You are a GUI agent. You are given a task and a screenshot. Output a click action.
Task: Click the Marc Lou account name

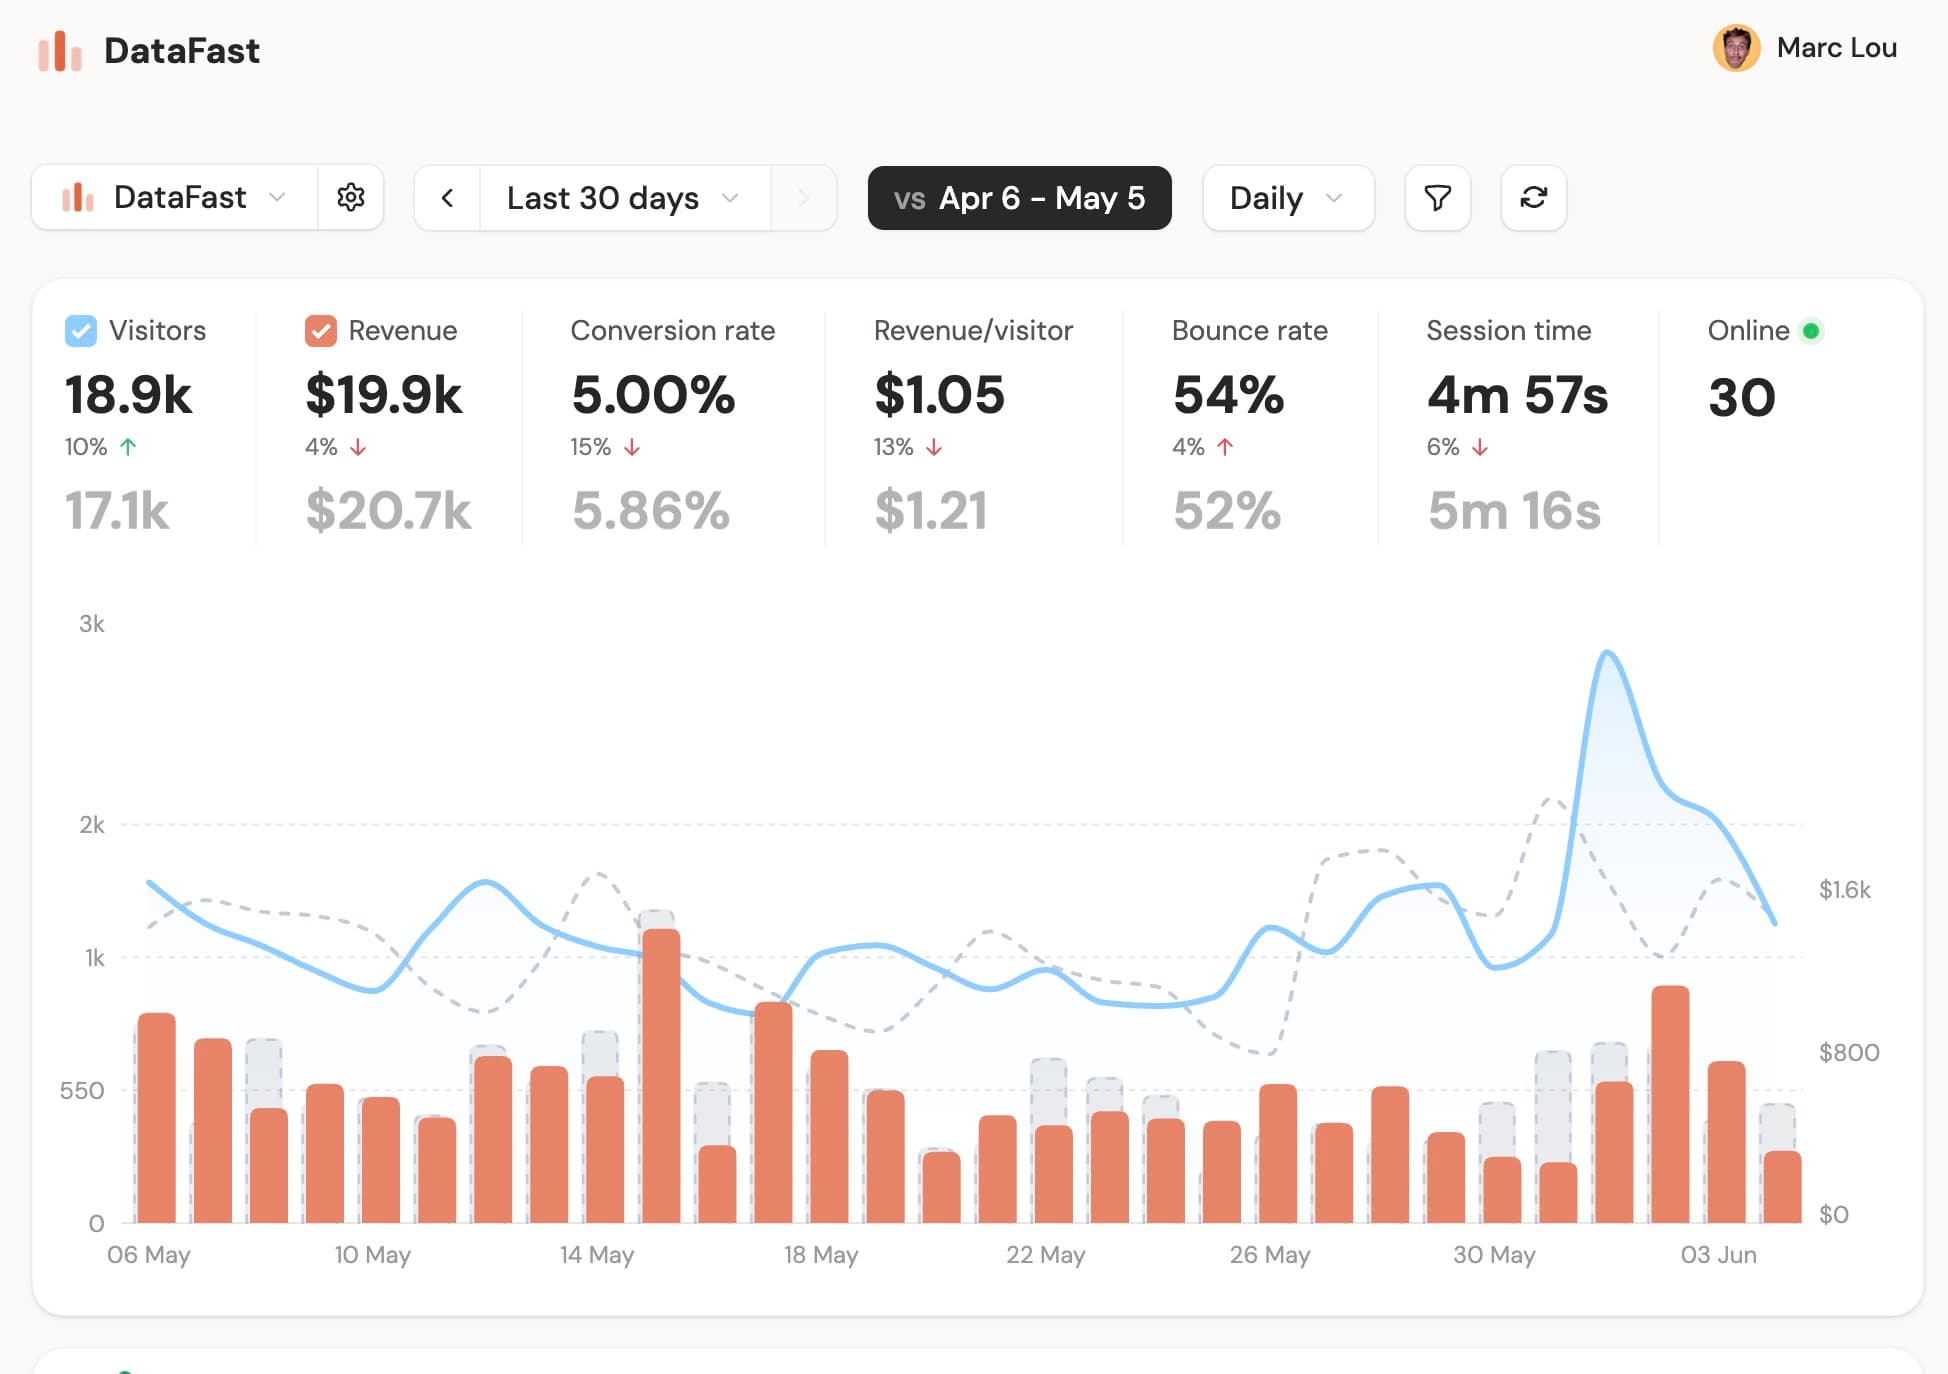click(1836, 48)
